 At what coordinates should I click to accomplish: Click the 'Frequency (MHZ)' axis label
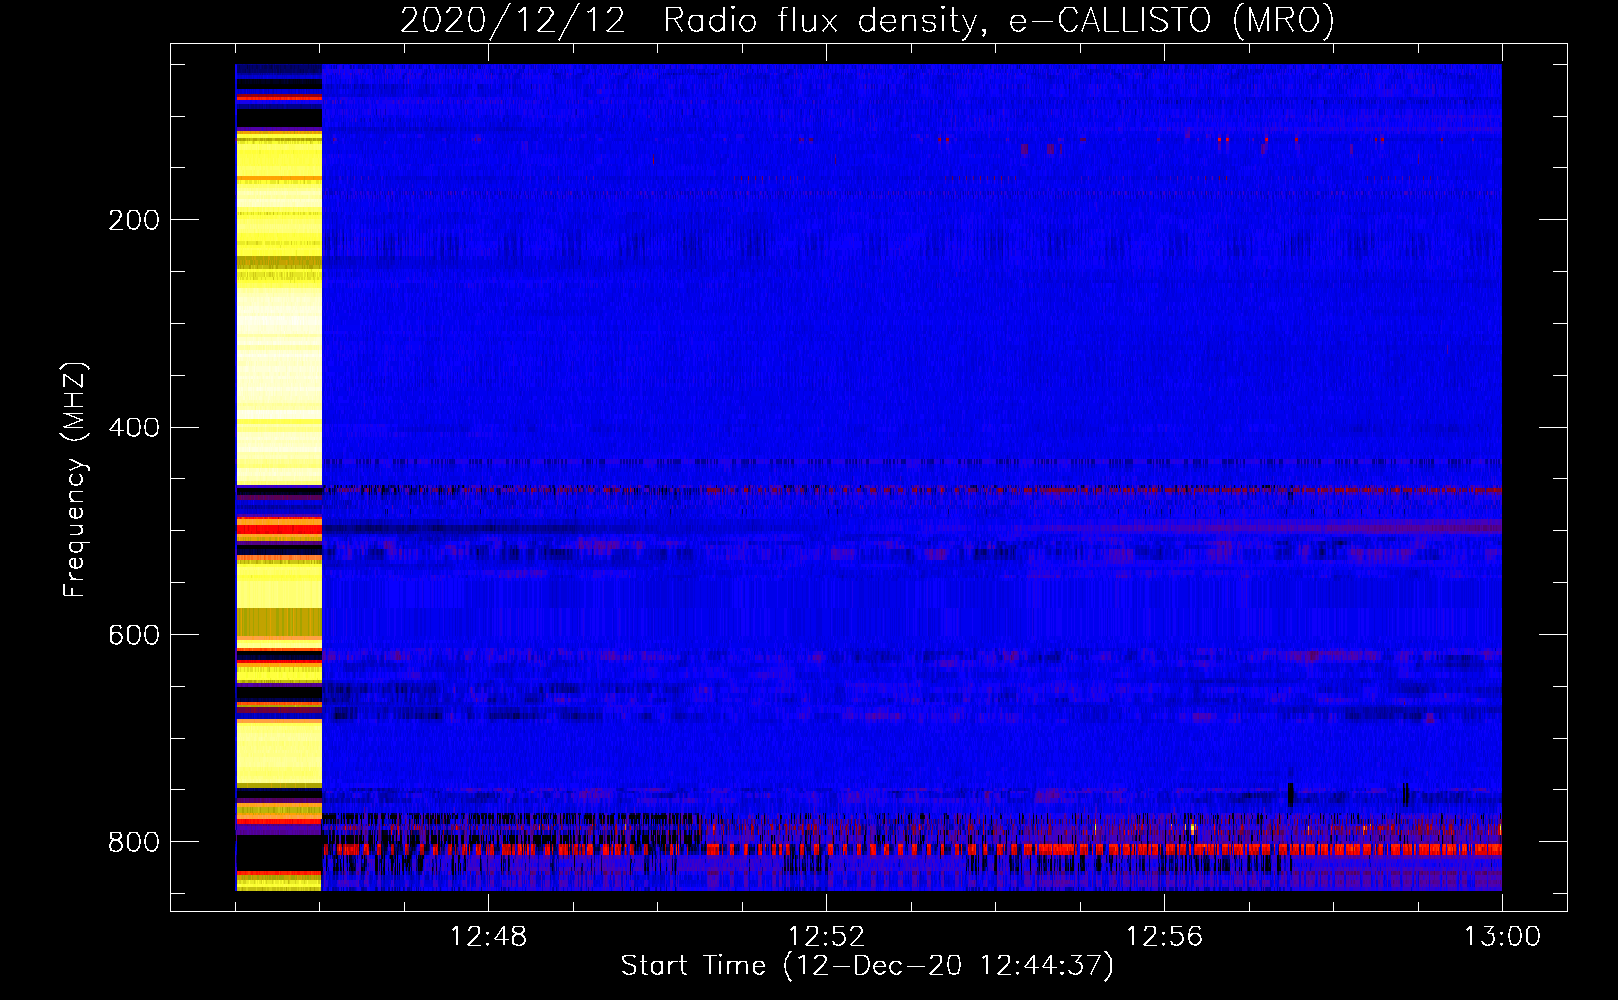tap(75, 479)
